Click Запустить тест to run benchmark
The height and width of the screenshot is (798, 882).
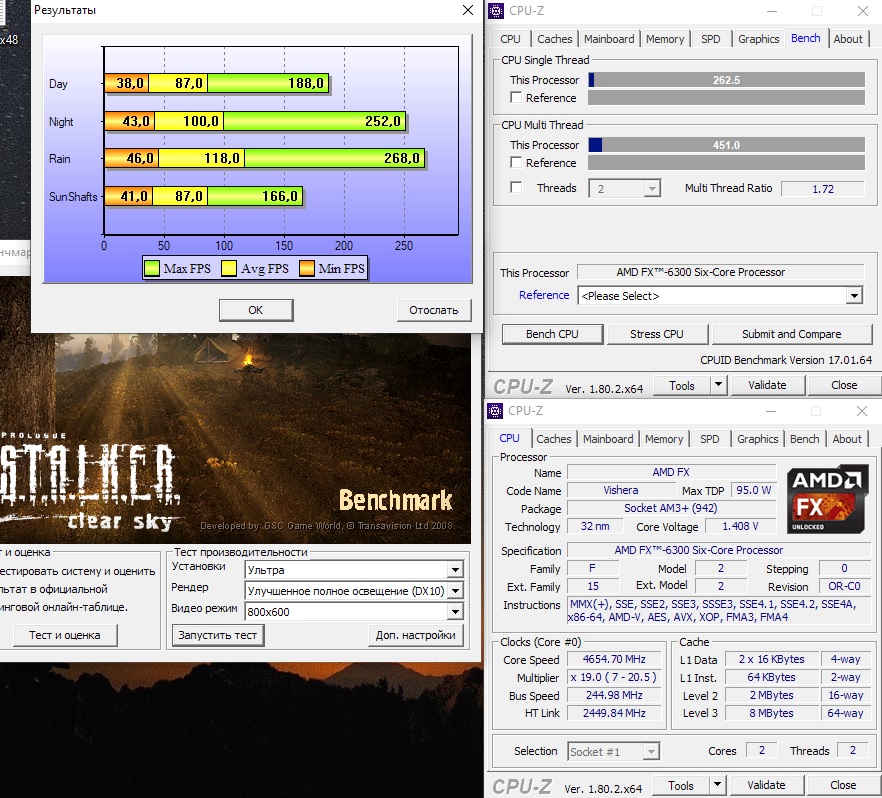click(217, 635)
